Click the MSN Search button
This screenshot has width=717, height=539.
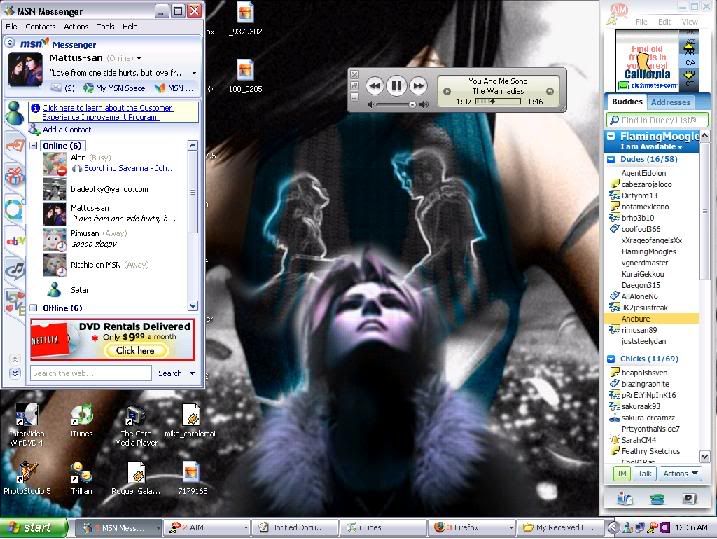(x=170, y=374)
